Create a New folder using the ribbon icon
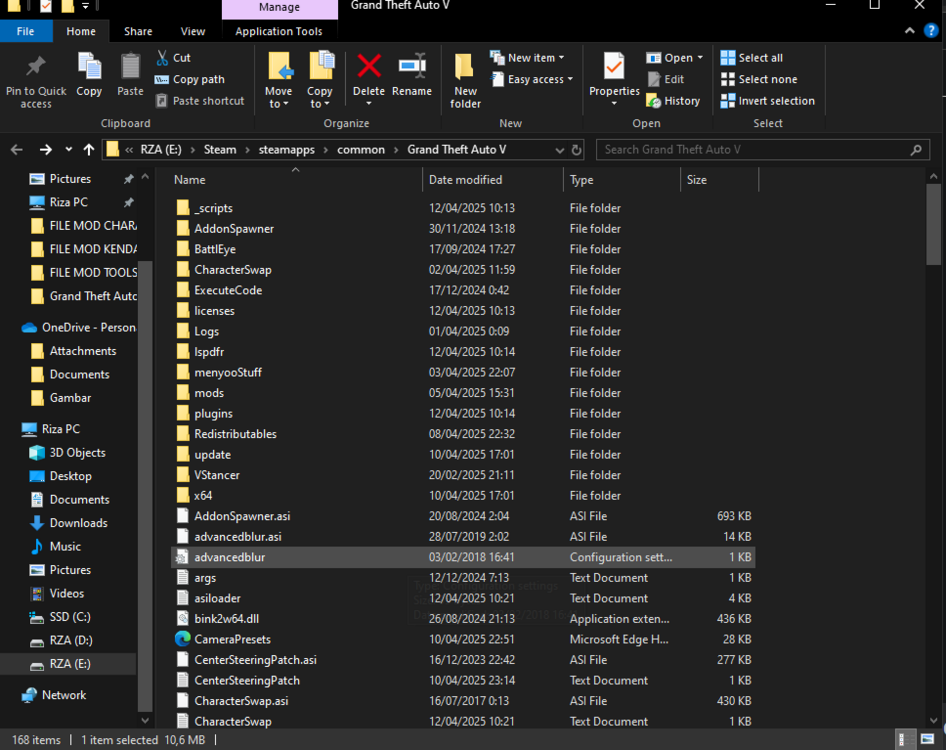The width and height of the screenshot is (946, 750). 464,78
